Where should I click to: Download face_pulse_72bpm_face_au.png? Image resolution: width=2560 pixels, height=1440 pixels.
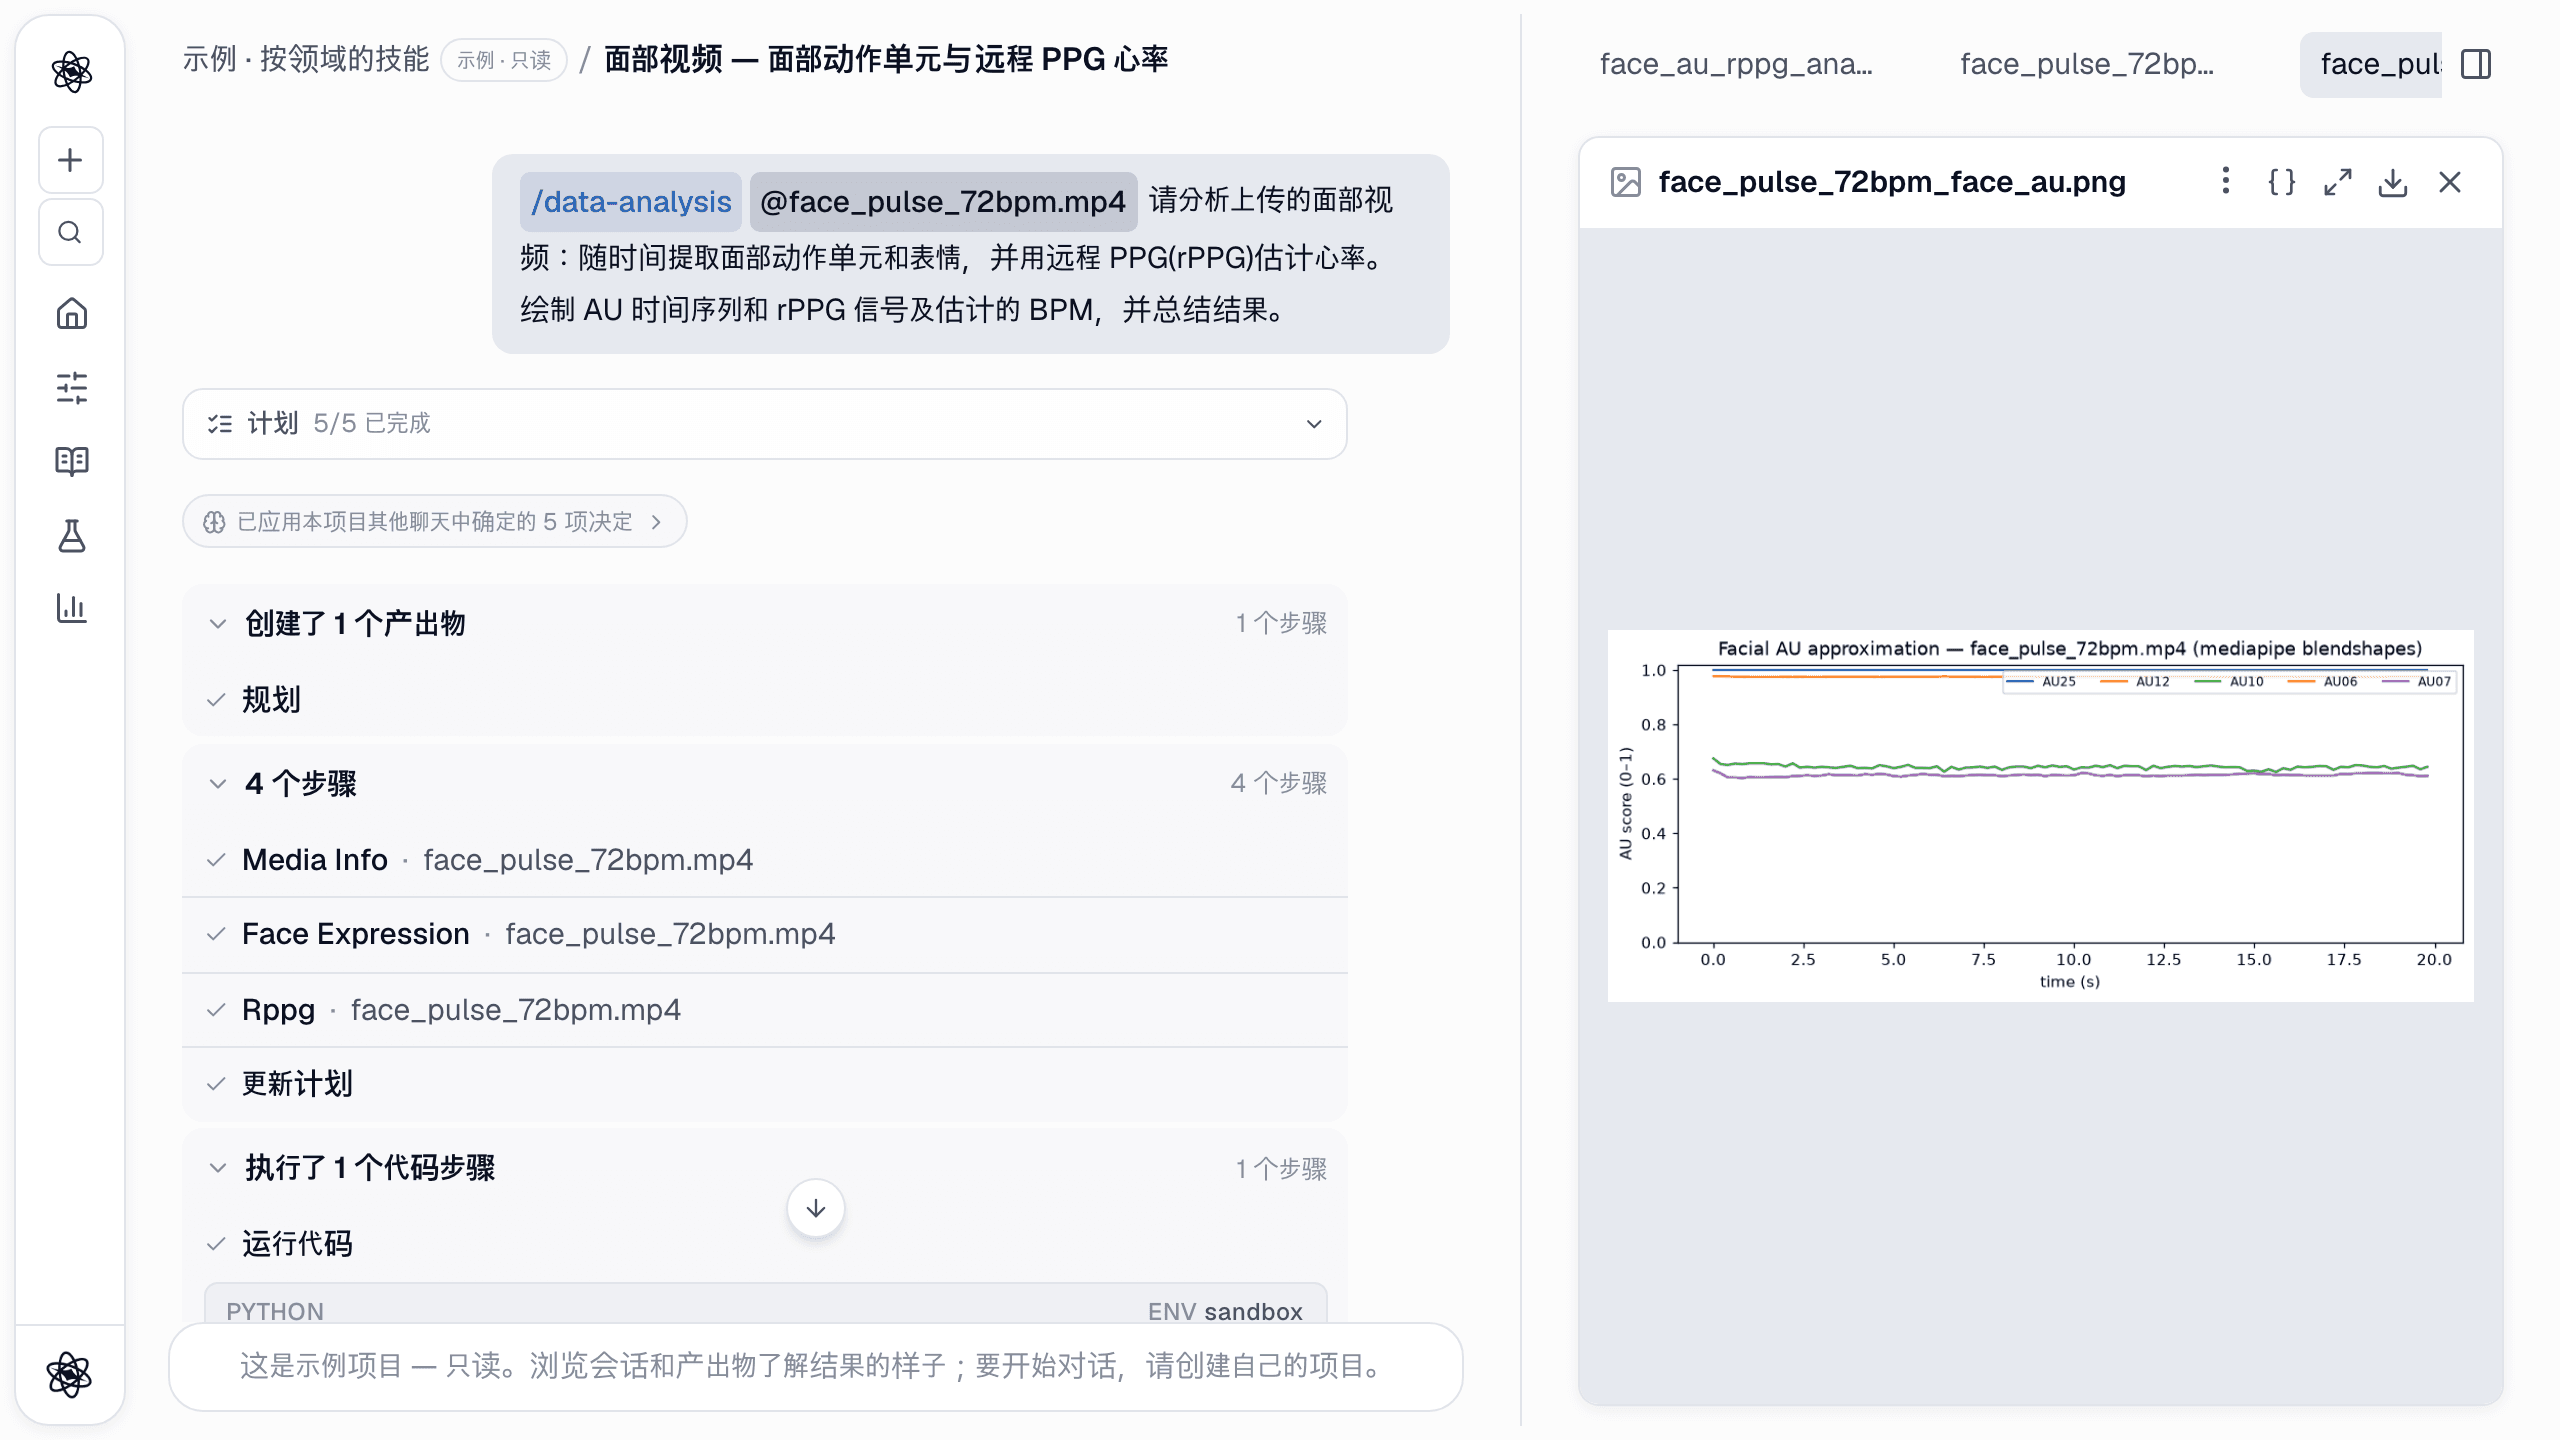point(2393,182)
